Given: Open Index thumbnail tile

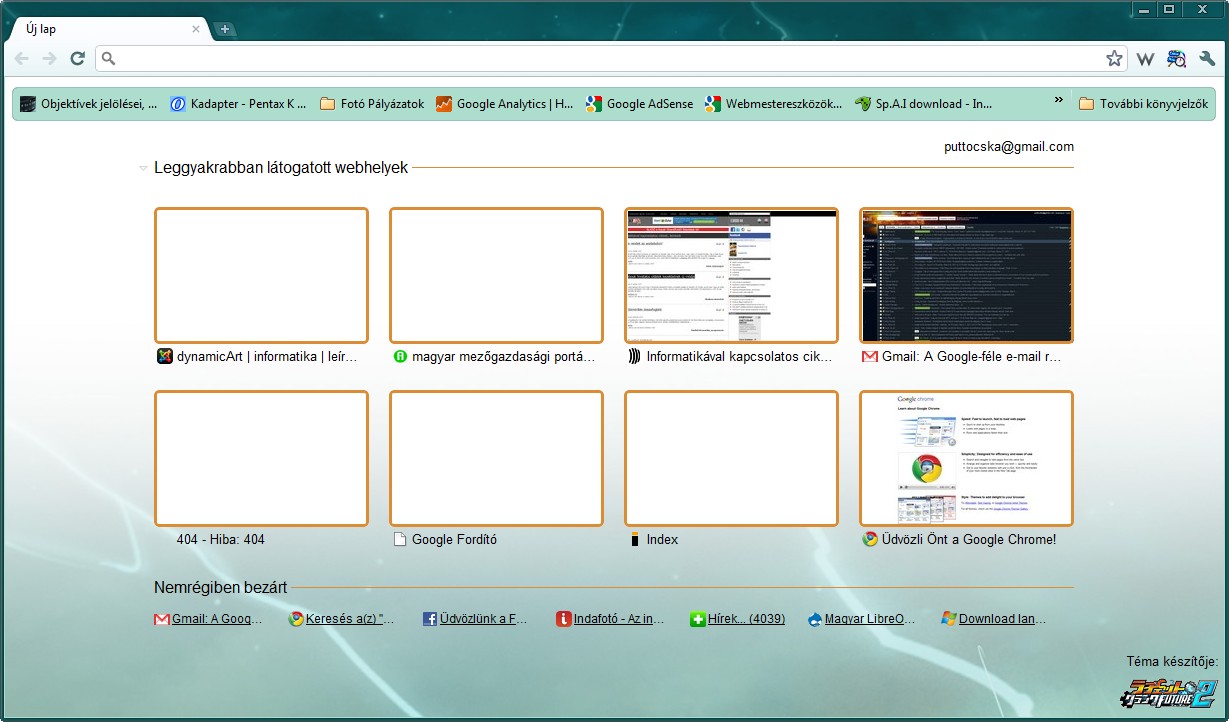Looking at the screenshot, I should [x=731, y=459].
